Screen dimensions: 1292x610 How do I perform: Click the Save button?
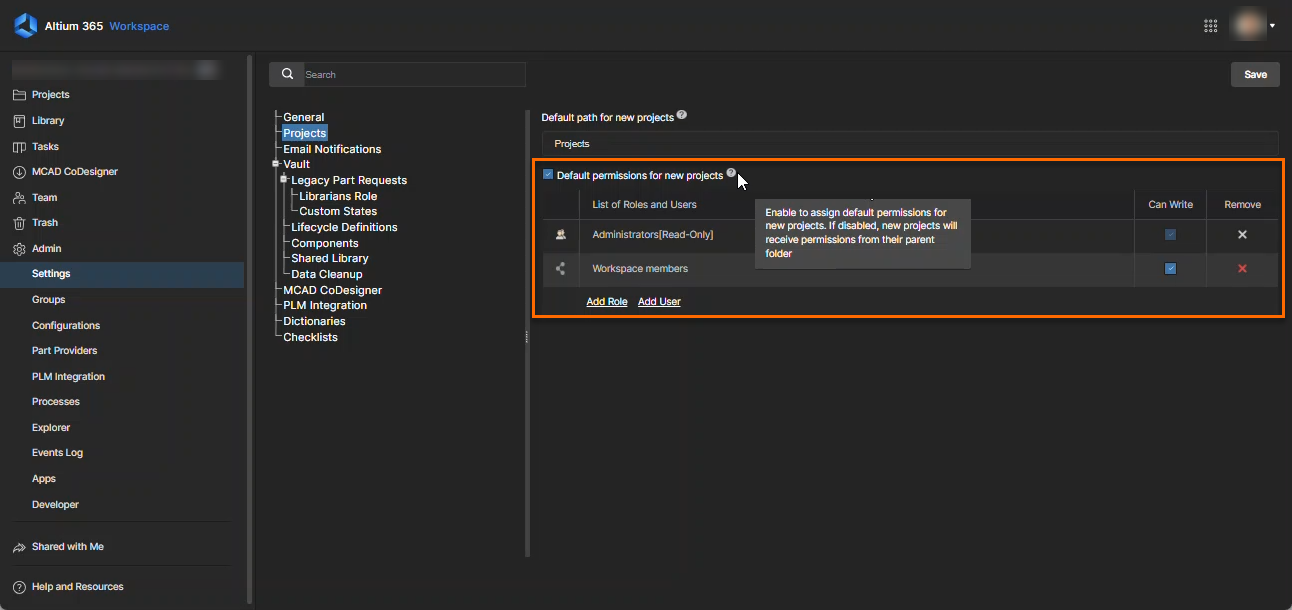1255,74
